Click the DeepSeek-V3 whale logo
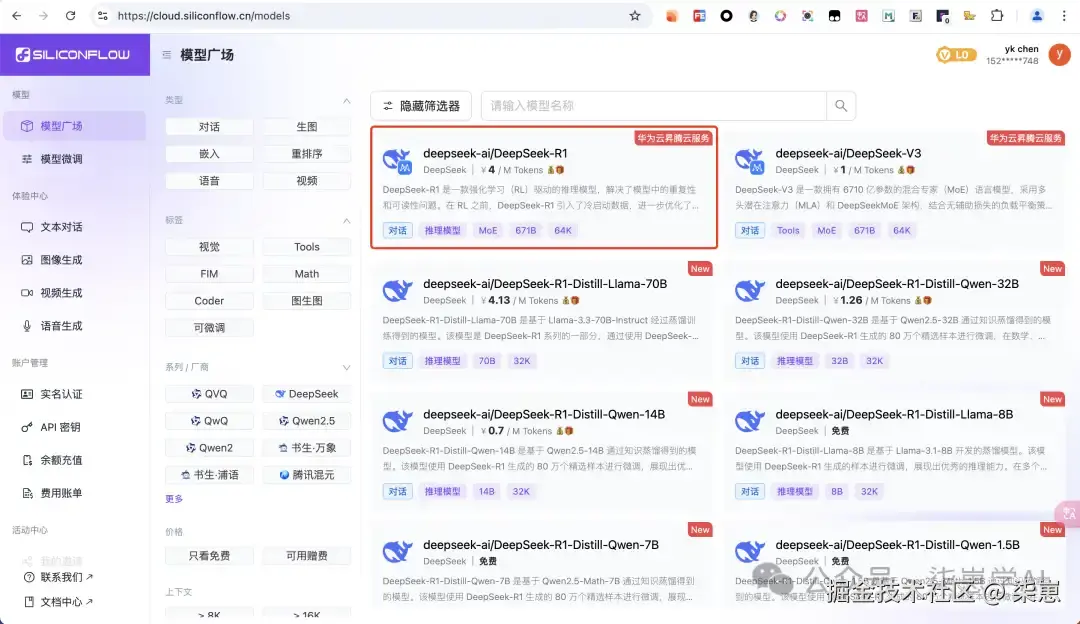 [x=749, y=161]
